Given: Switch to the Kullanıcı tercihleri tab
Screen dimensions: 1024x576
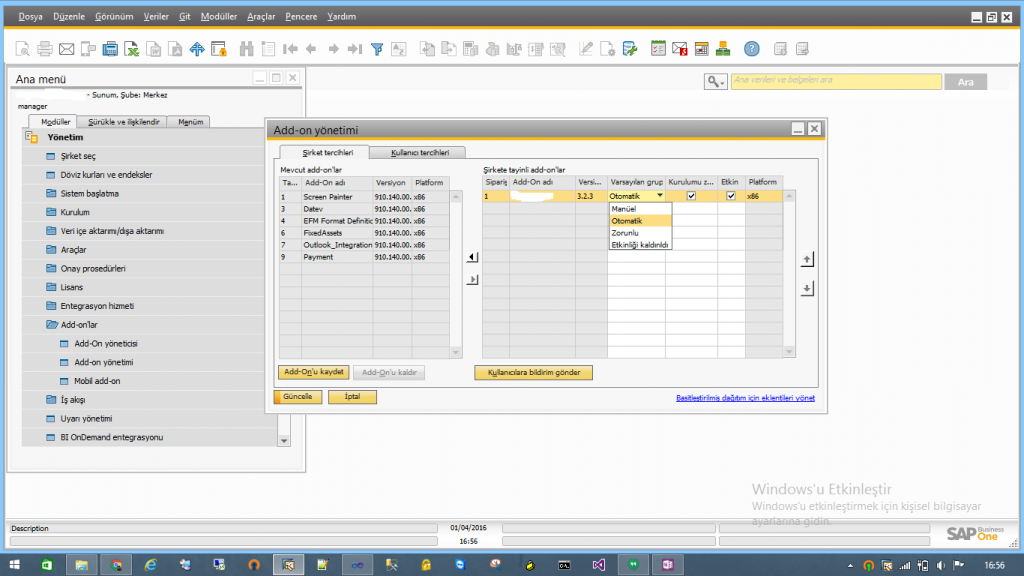Looking at the screenshot, I should pos(421,152).
